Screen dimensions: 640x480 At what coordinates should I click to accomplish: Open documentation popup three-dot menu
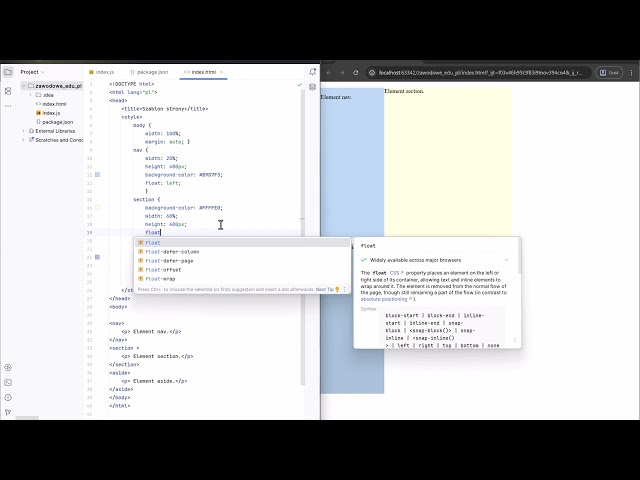[x=515, y=340]
